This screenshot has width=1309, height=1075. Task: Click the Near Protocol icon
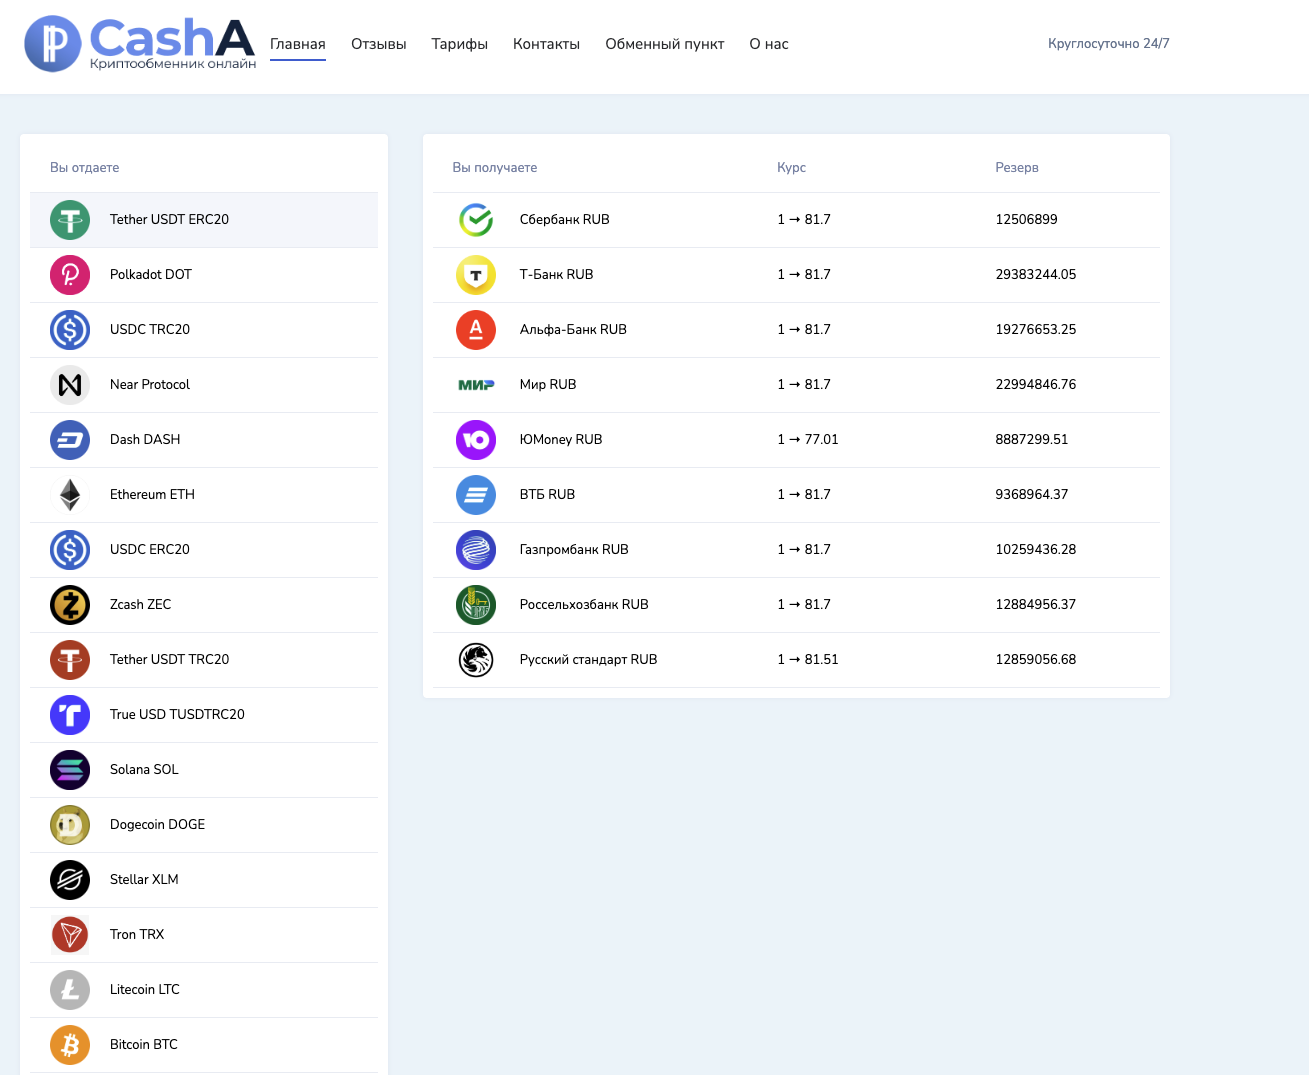[x=70, y=385]
